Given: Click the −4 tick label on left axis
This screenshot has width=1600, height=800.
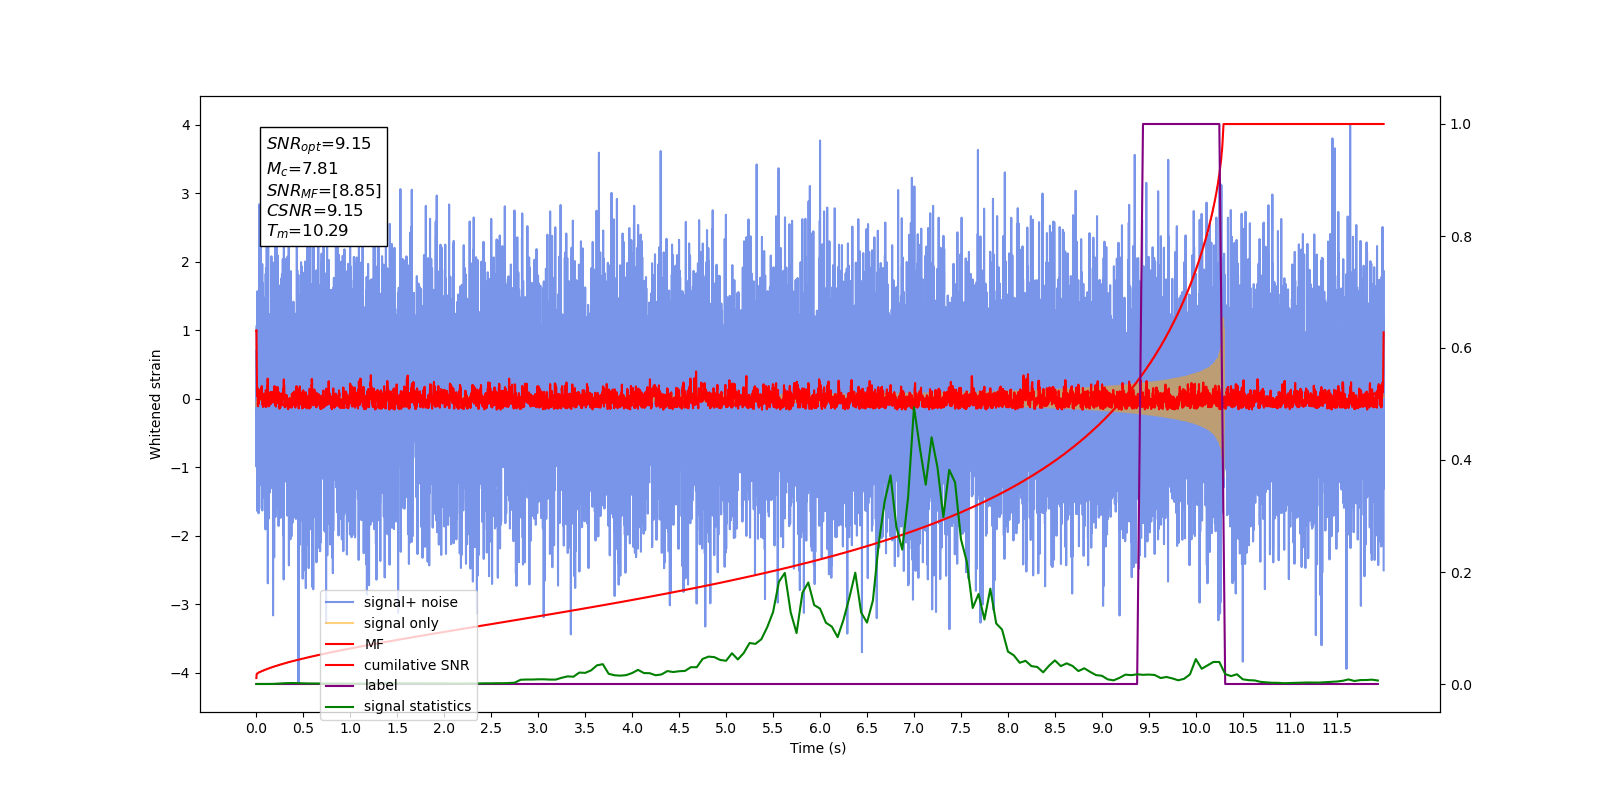Looking at the screenshot, I should 182,673.
